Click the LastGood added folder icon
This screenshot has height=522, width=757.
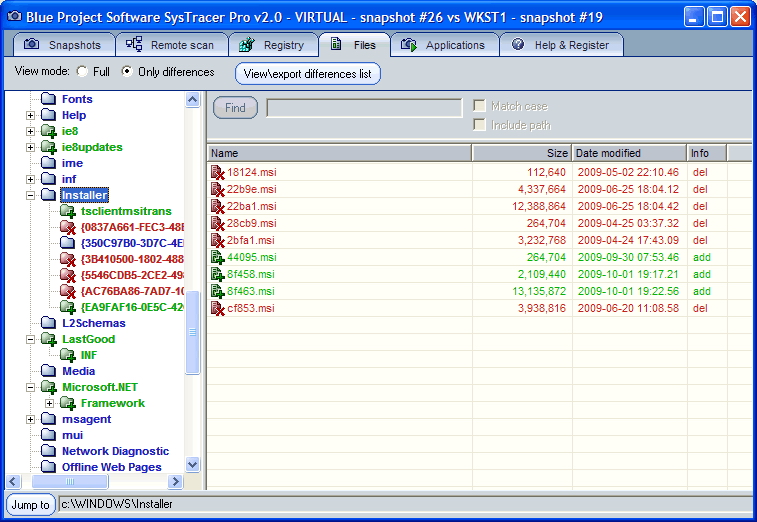48,339
